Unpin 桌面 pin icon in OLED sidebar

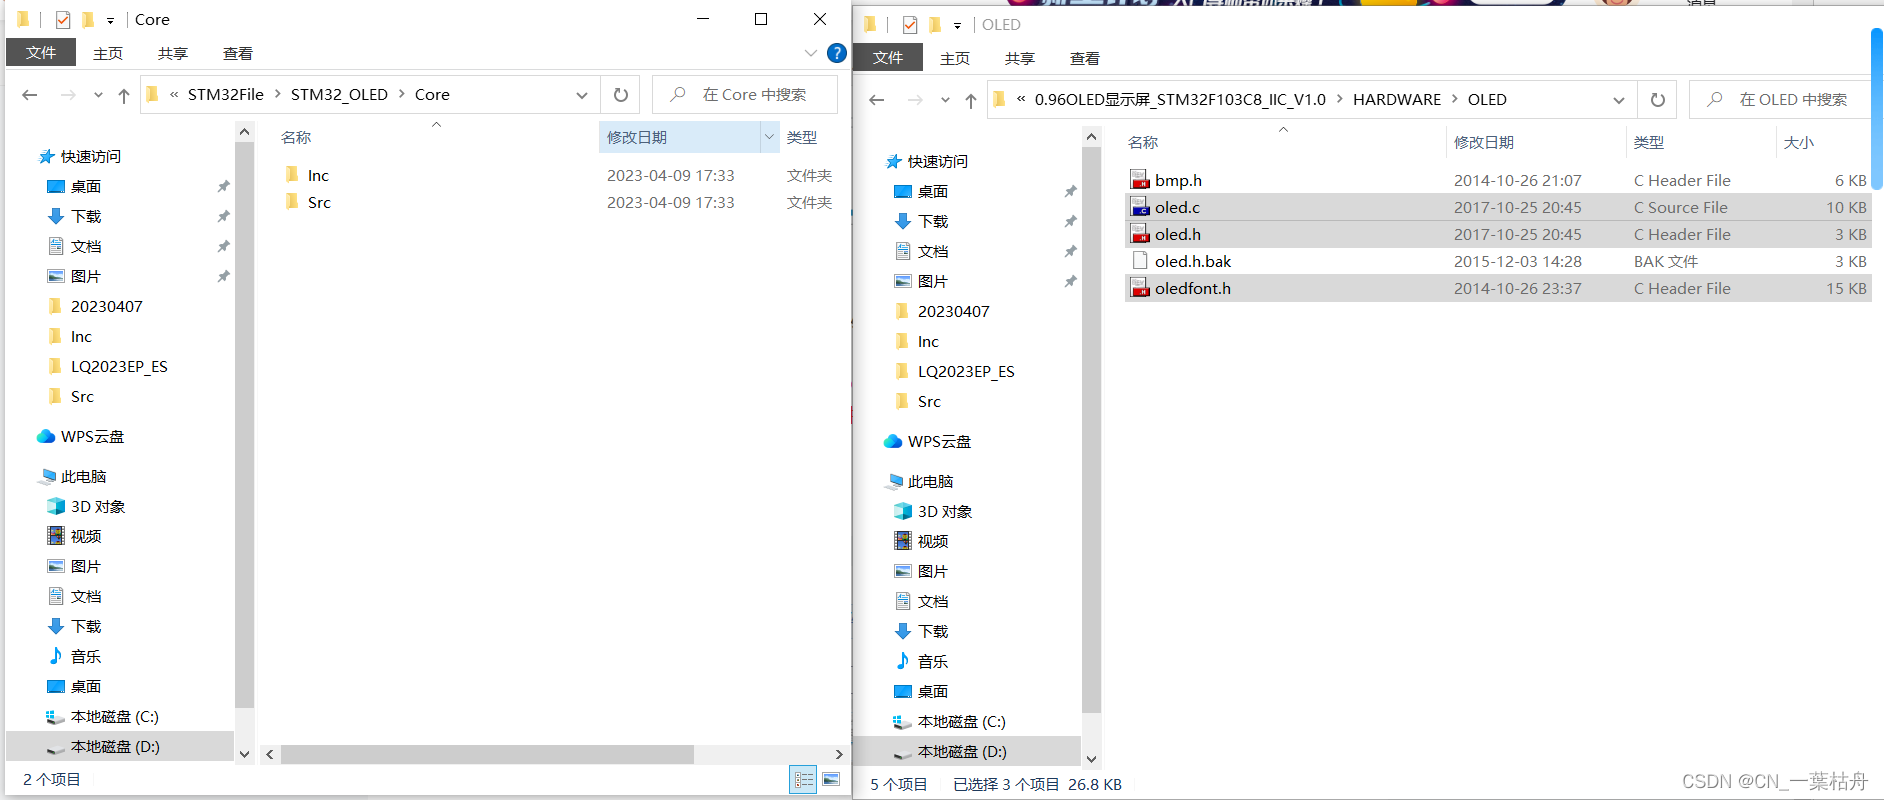pyautogui.click(x=1070, y=192)
